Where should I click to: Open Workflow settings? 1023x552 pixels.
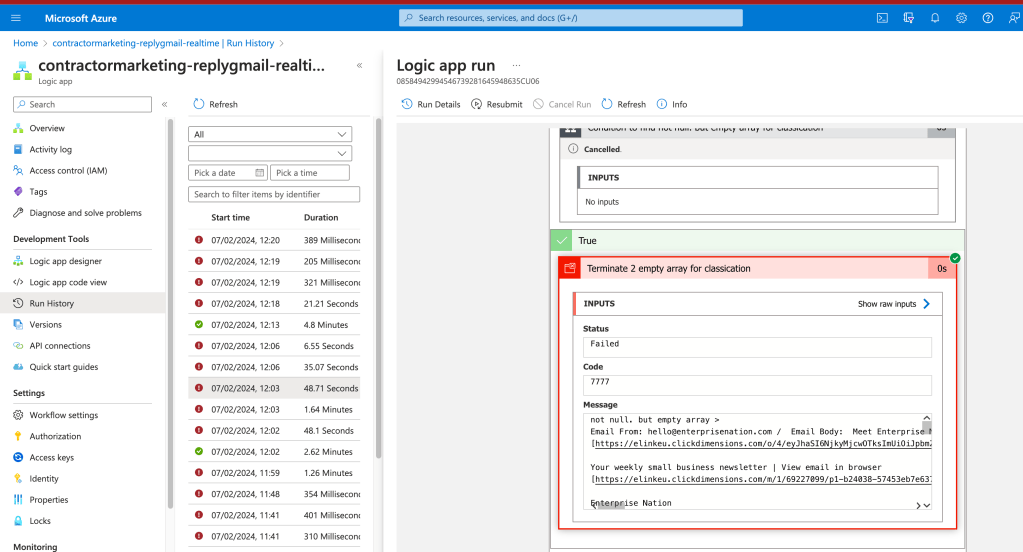point(63,415)
